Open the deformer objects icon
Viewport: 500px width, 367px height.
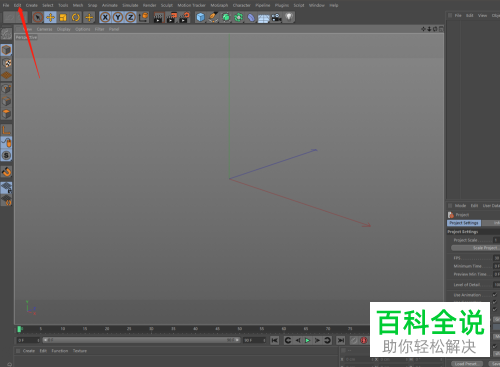[x=251, y=17]
